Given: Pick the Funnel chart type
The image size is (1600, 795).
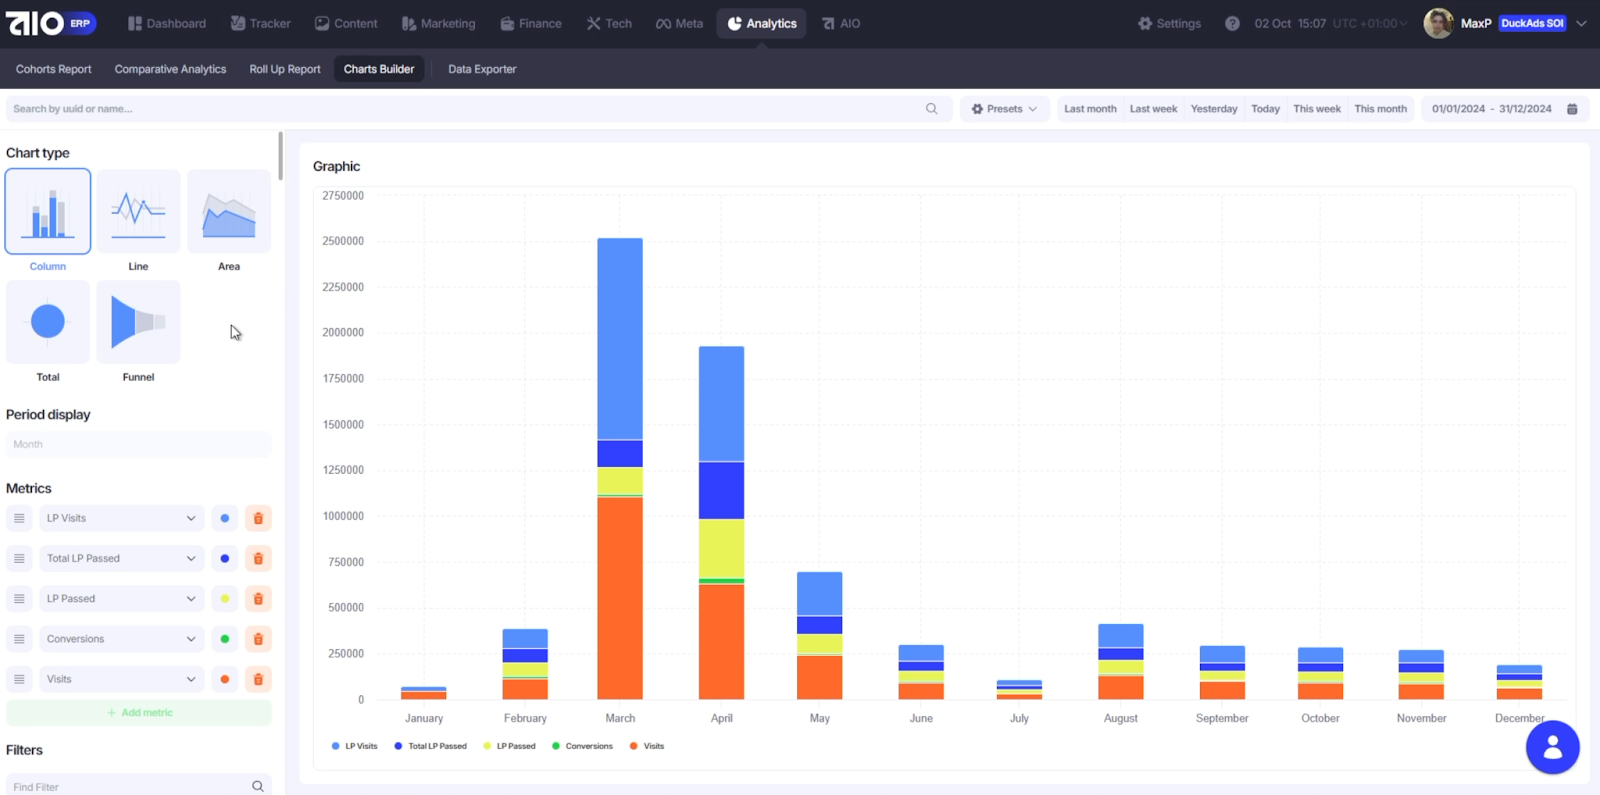Looking at the screenshot, I should point(138,322).
